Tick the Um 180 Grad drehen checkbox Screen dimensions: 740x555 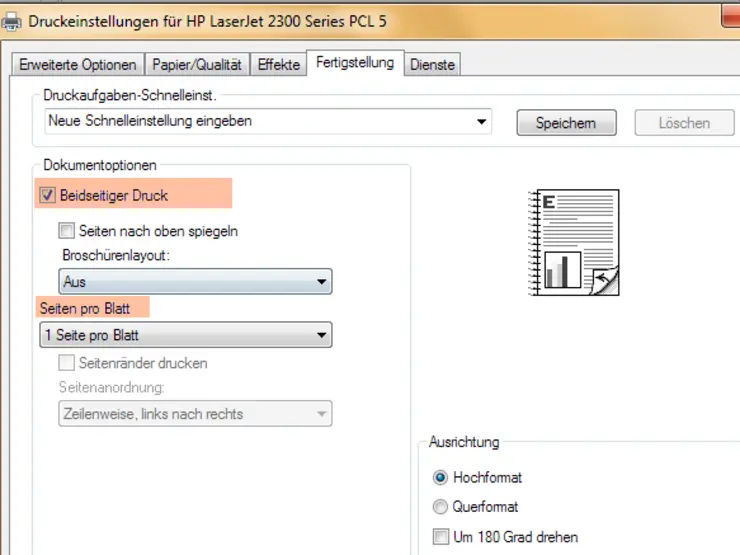tap(441, 537)
